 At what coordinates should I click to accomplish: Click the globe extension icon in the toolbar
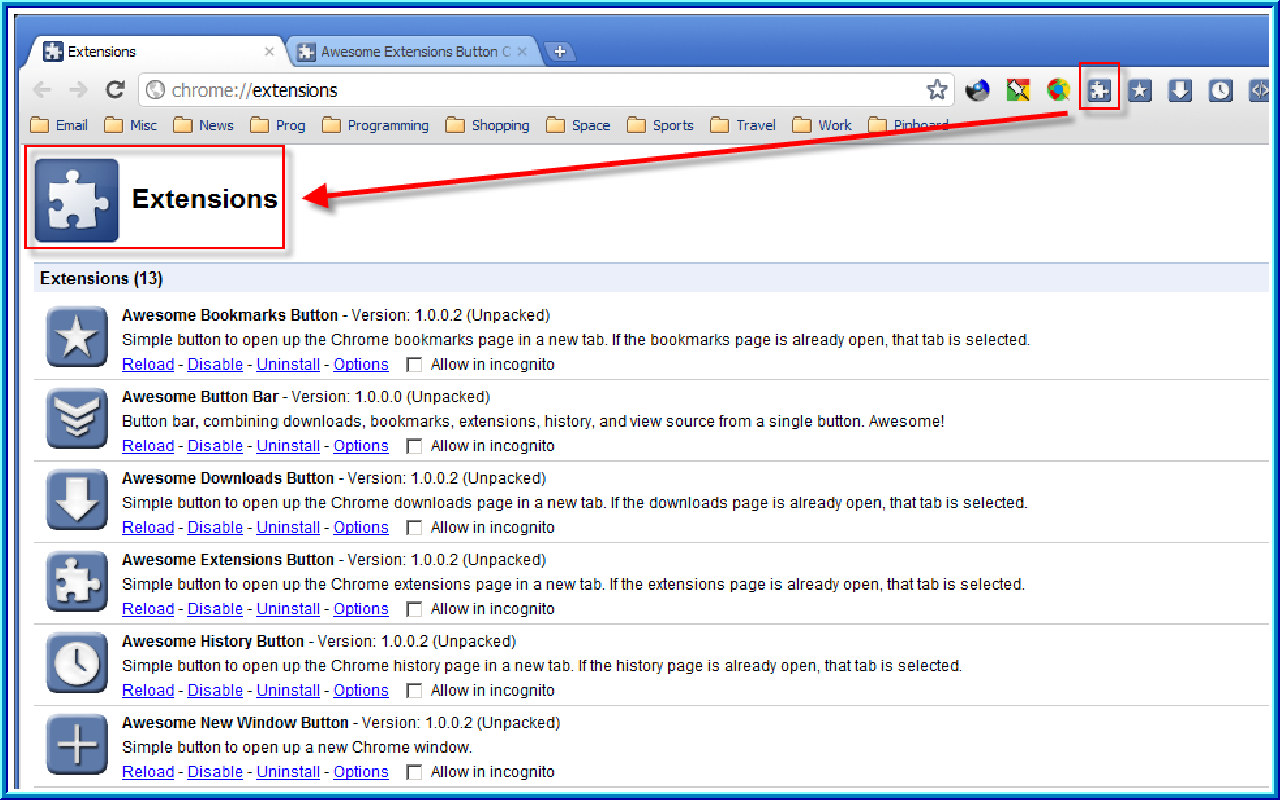[977, 90]
